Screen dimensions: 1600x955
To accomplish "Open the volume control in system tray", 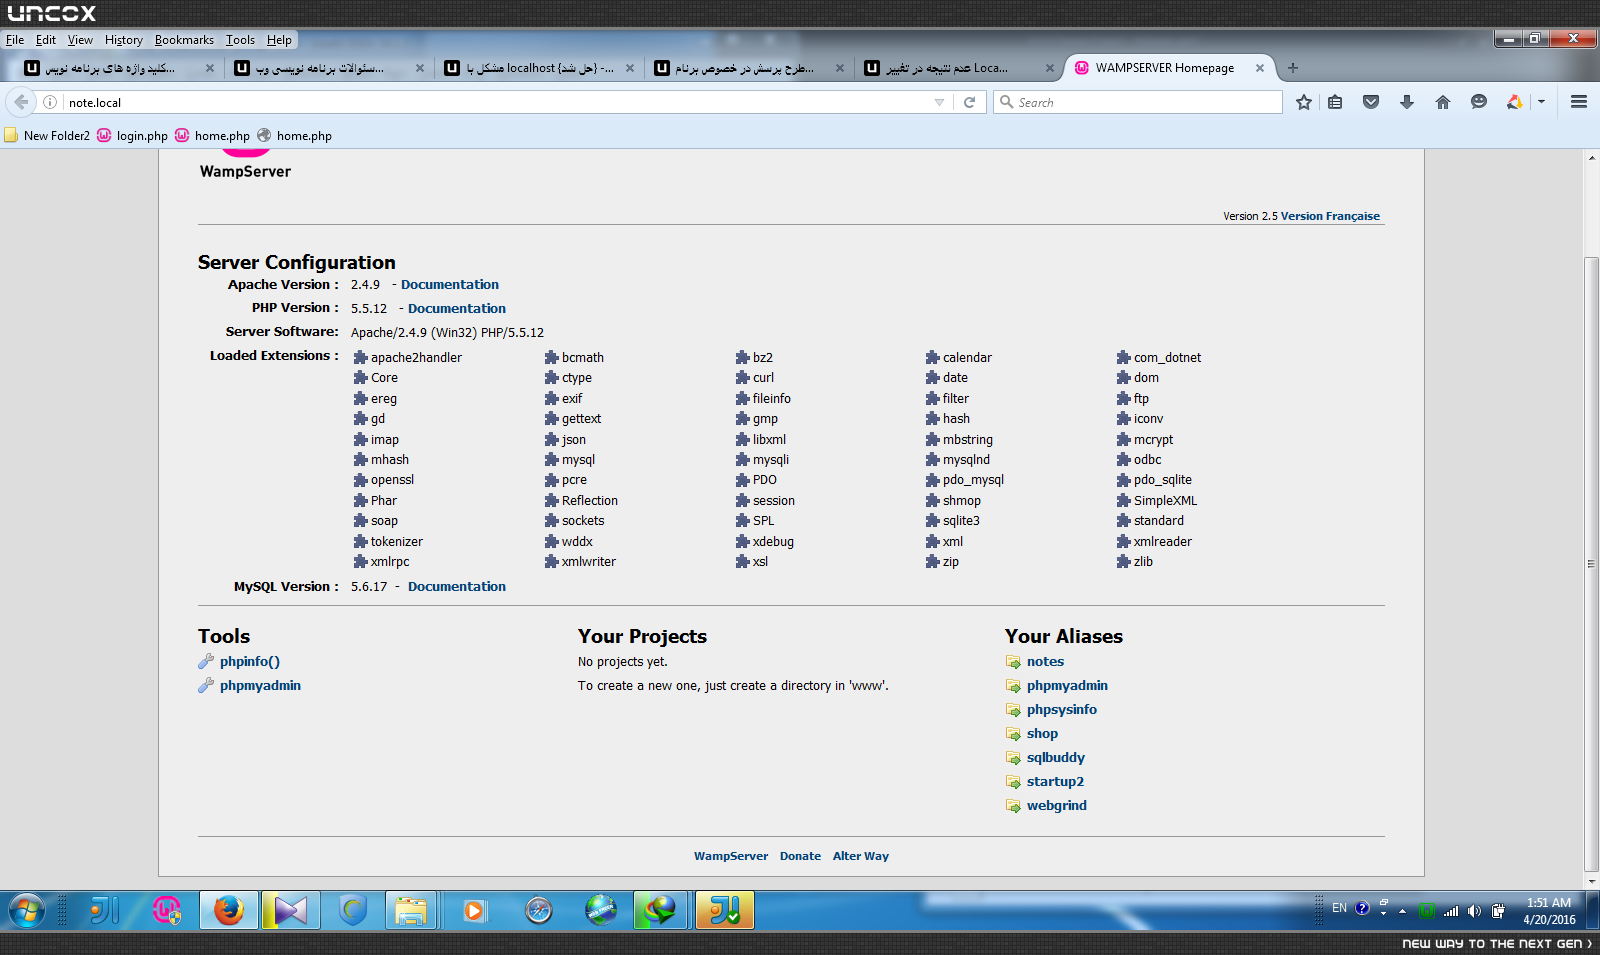I will click(x=1474, y=911).
